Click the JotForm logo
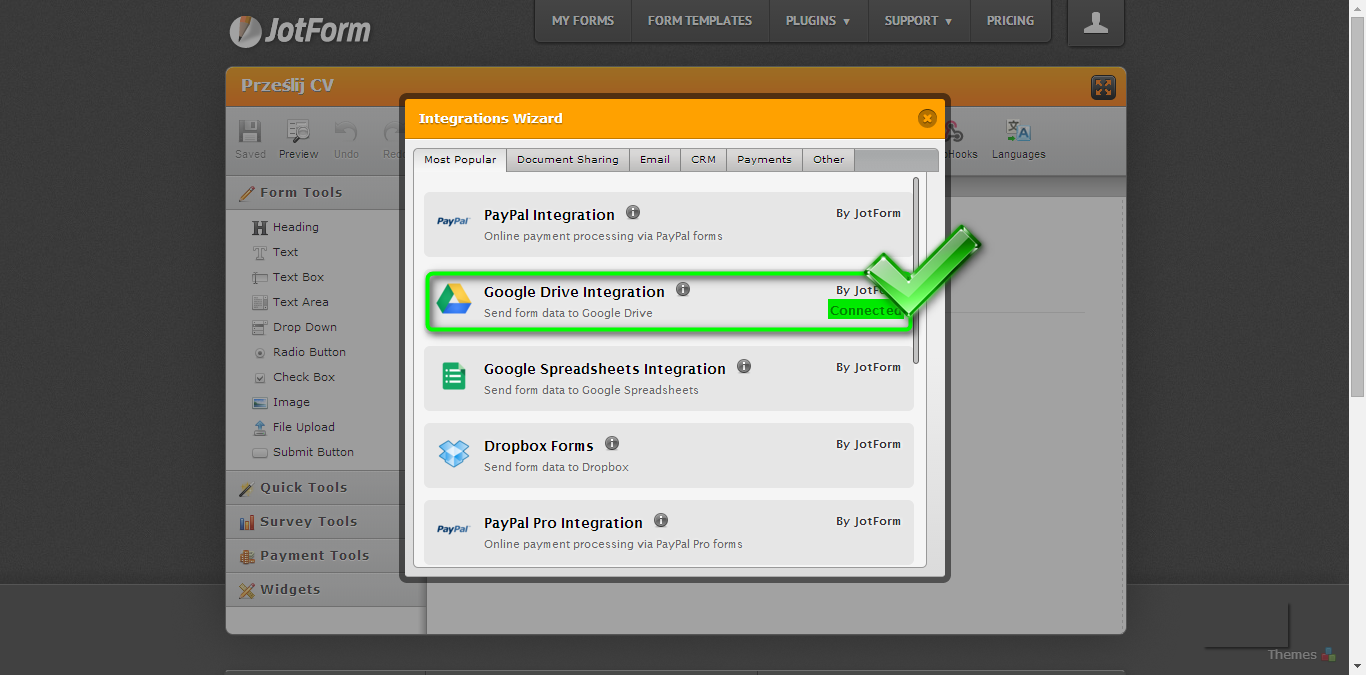This screenshot has height=675, width=1366. pos(300,30)
